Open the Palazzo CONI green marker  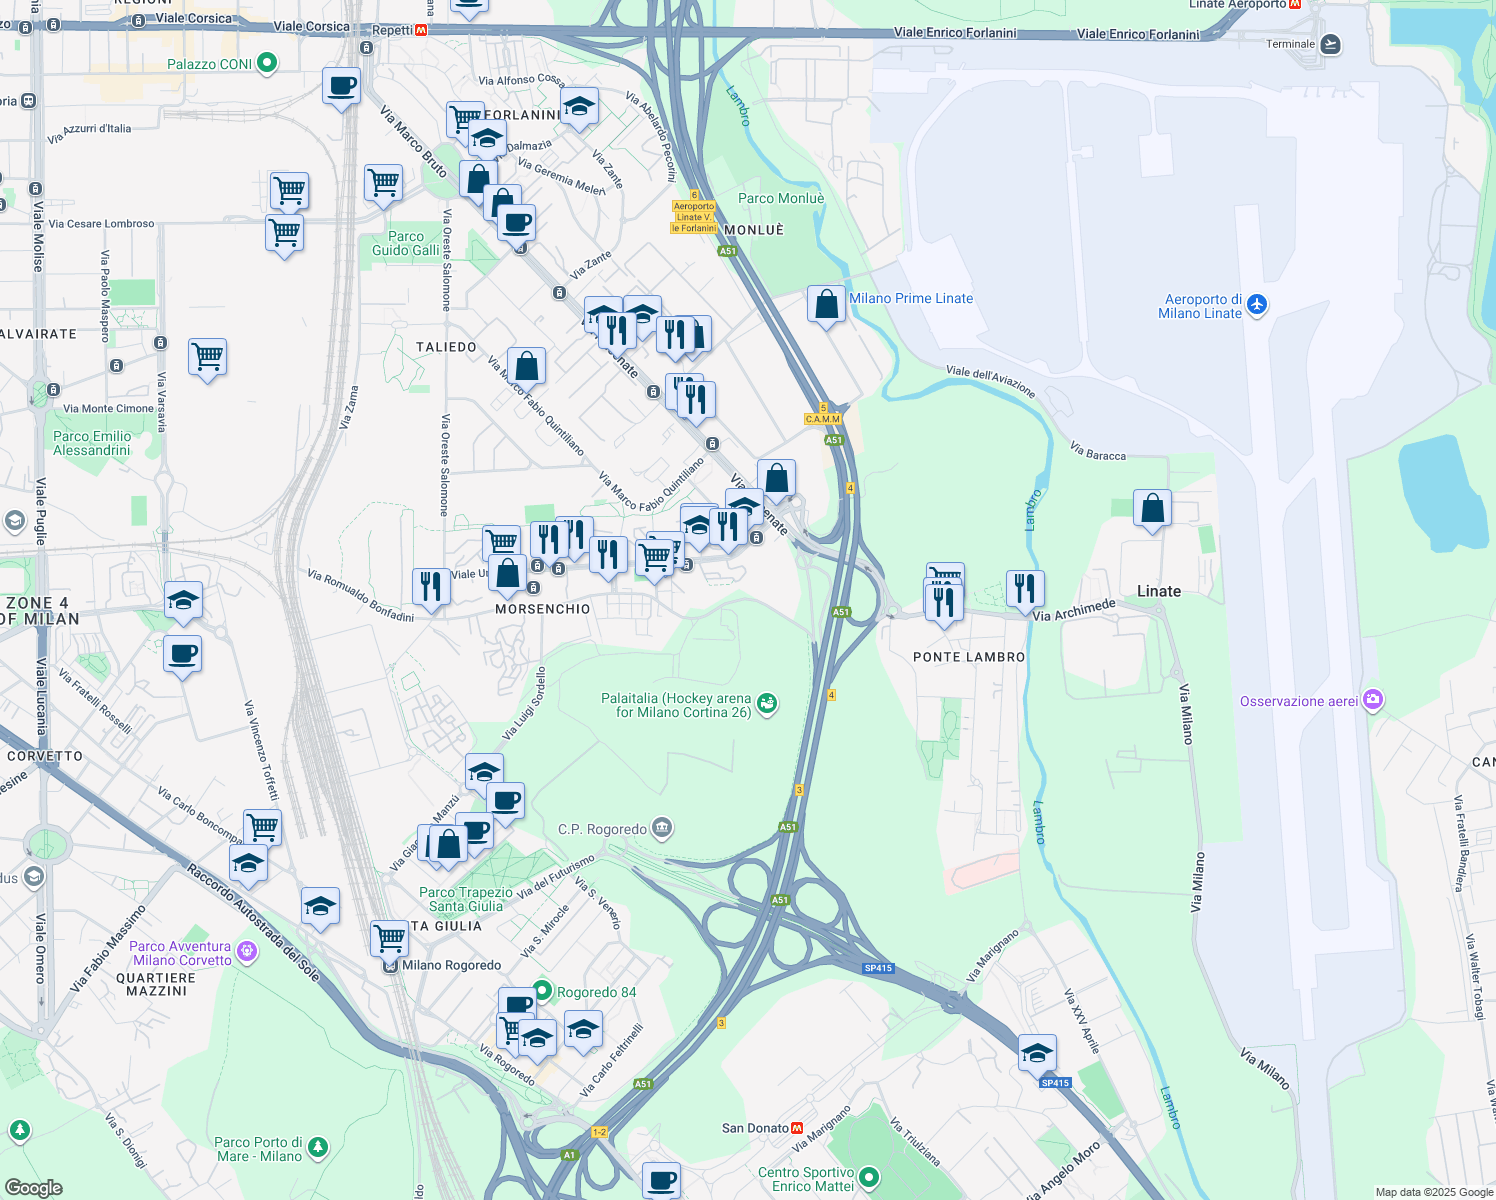tap(266, 63)
